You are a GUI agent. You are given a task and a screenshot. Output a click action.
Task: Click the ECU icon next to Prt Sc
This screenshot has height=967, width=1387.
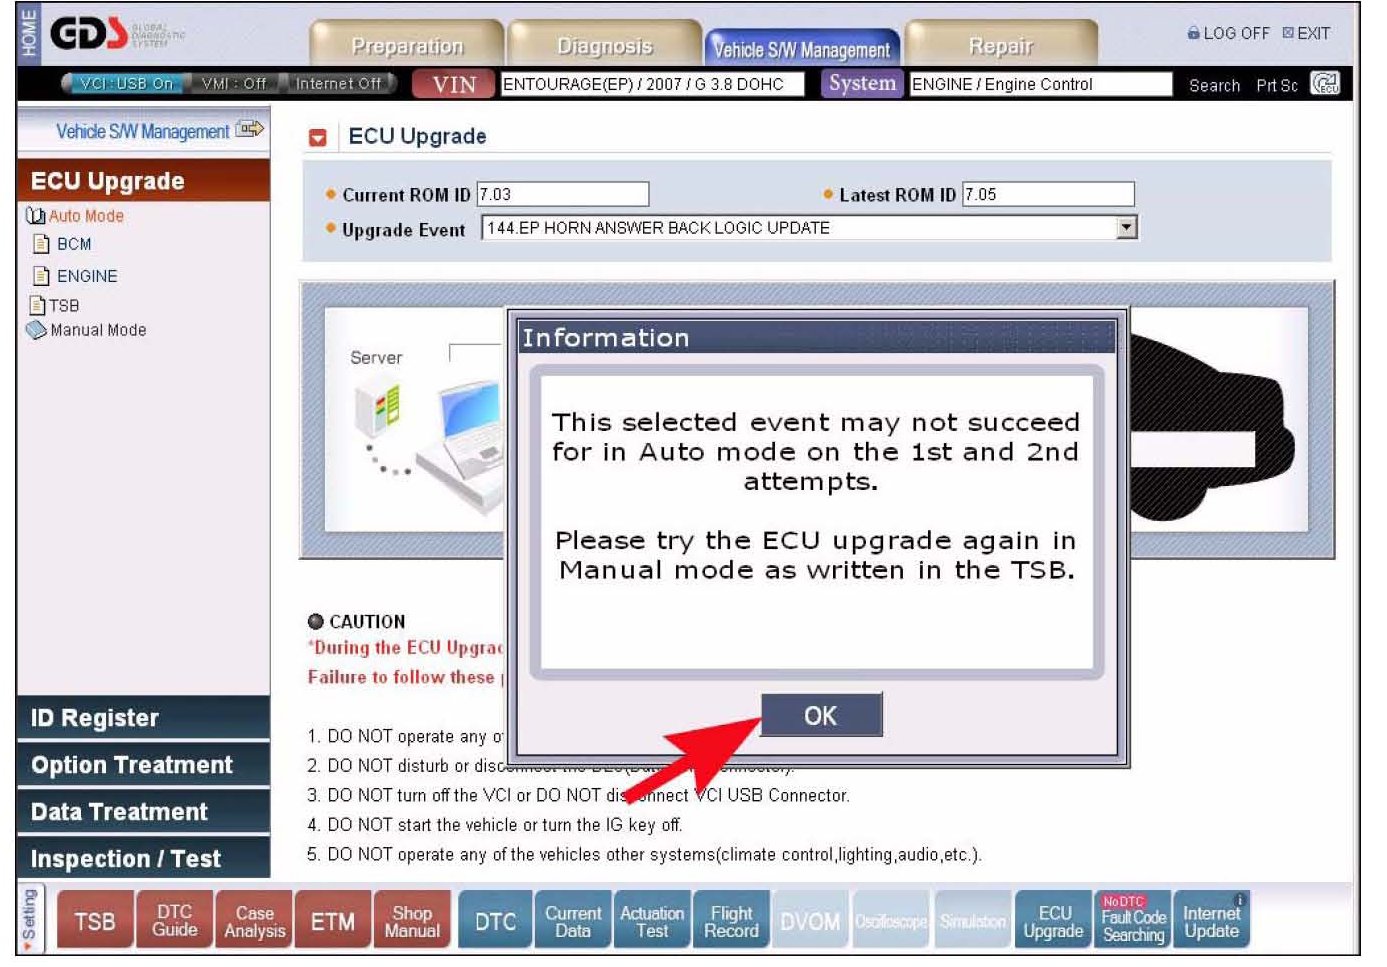point(1325,84)
